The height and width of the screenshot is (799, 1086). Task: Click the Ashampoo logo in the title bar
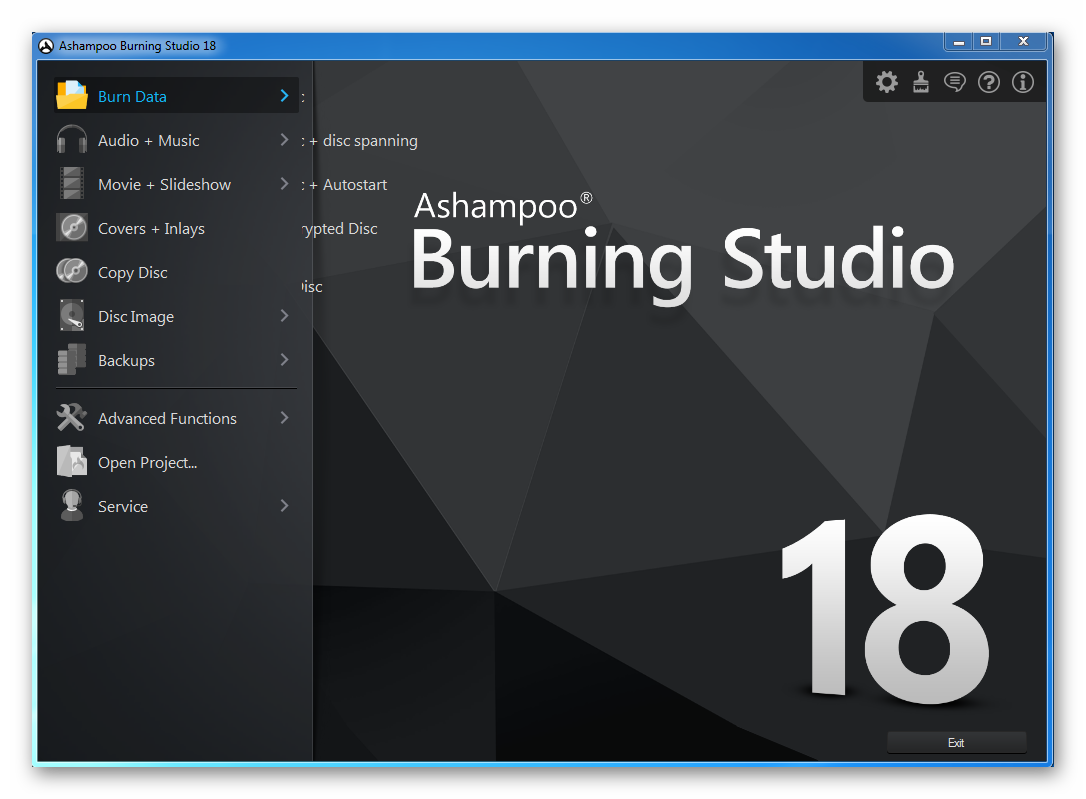[x=46, y=46]
